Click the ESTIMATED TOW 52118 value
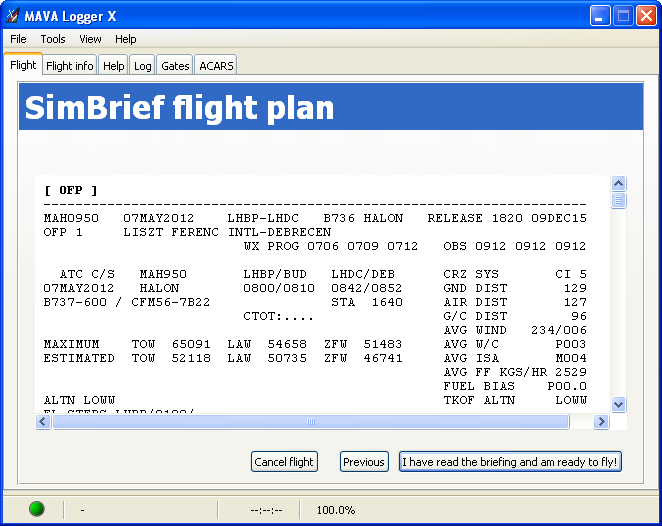This screenshot has width=662, height=526. click(191, 358)
